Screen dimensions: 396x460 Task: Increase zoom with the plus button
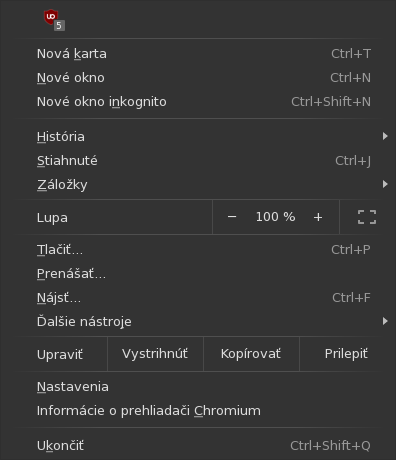pos(318,217)
